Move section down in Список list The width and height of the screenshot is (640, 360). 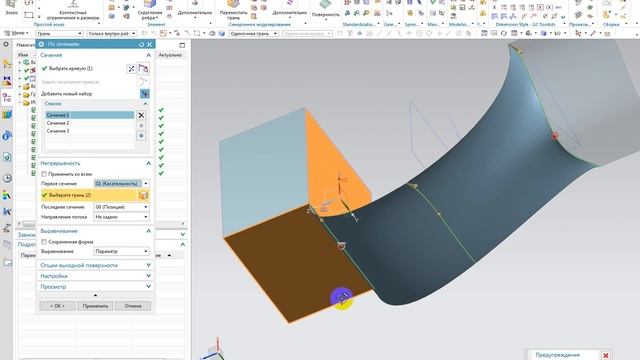click(141, 136)
